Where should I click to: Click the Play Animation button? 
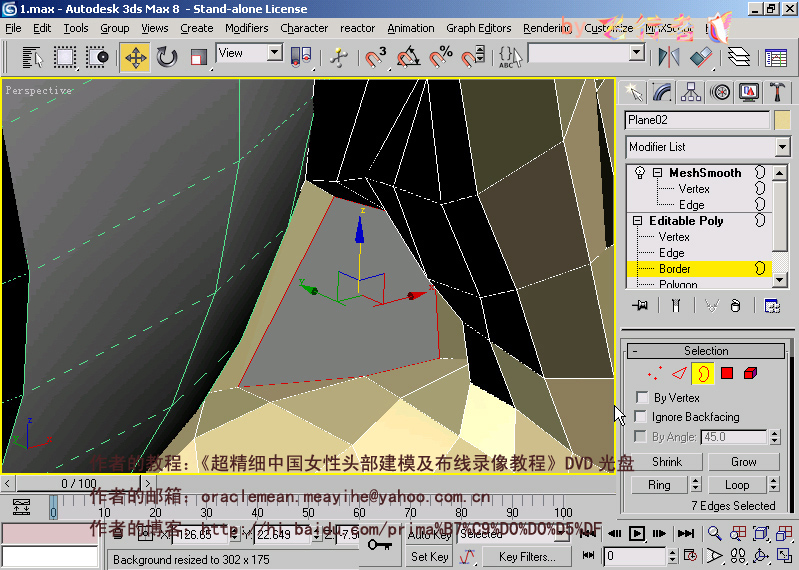tap(636, 533)
